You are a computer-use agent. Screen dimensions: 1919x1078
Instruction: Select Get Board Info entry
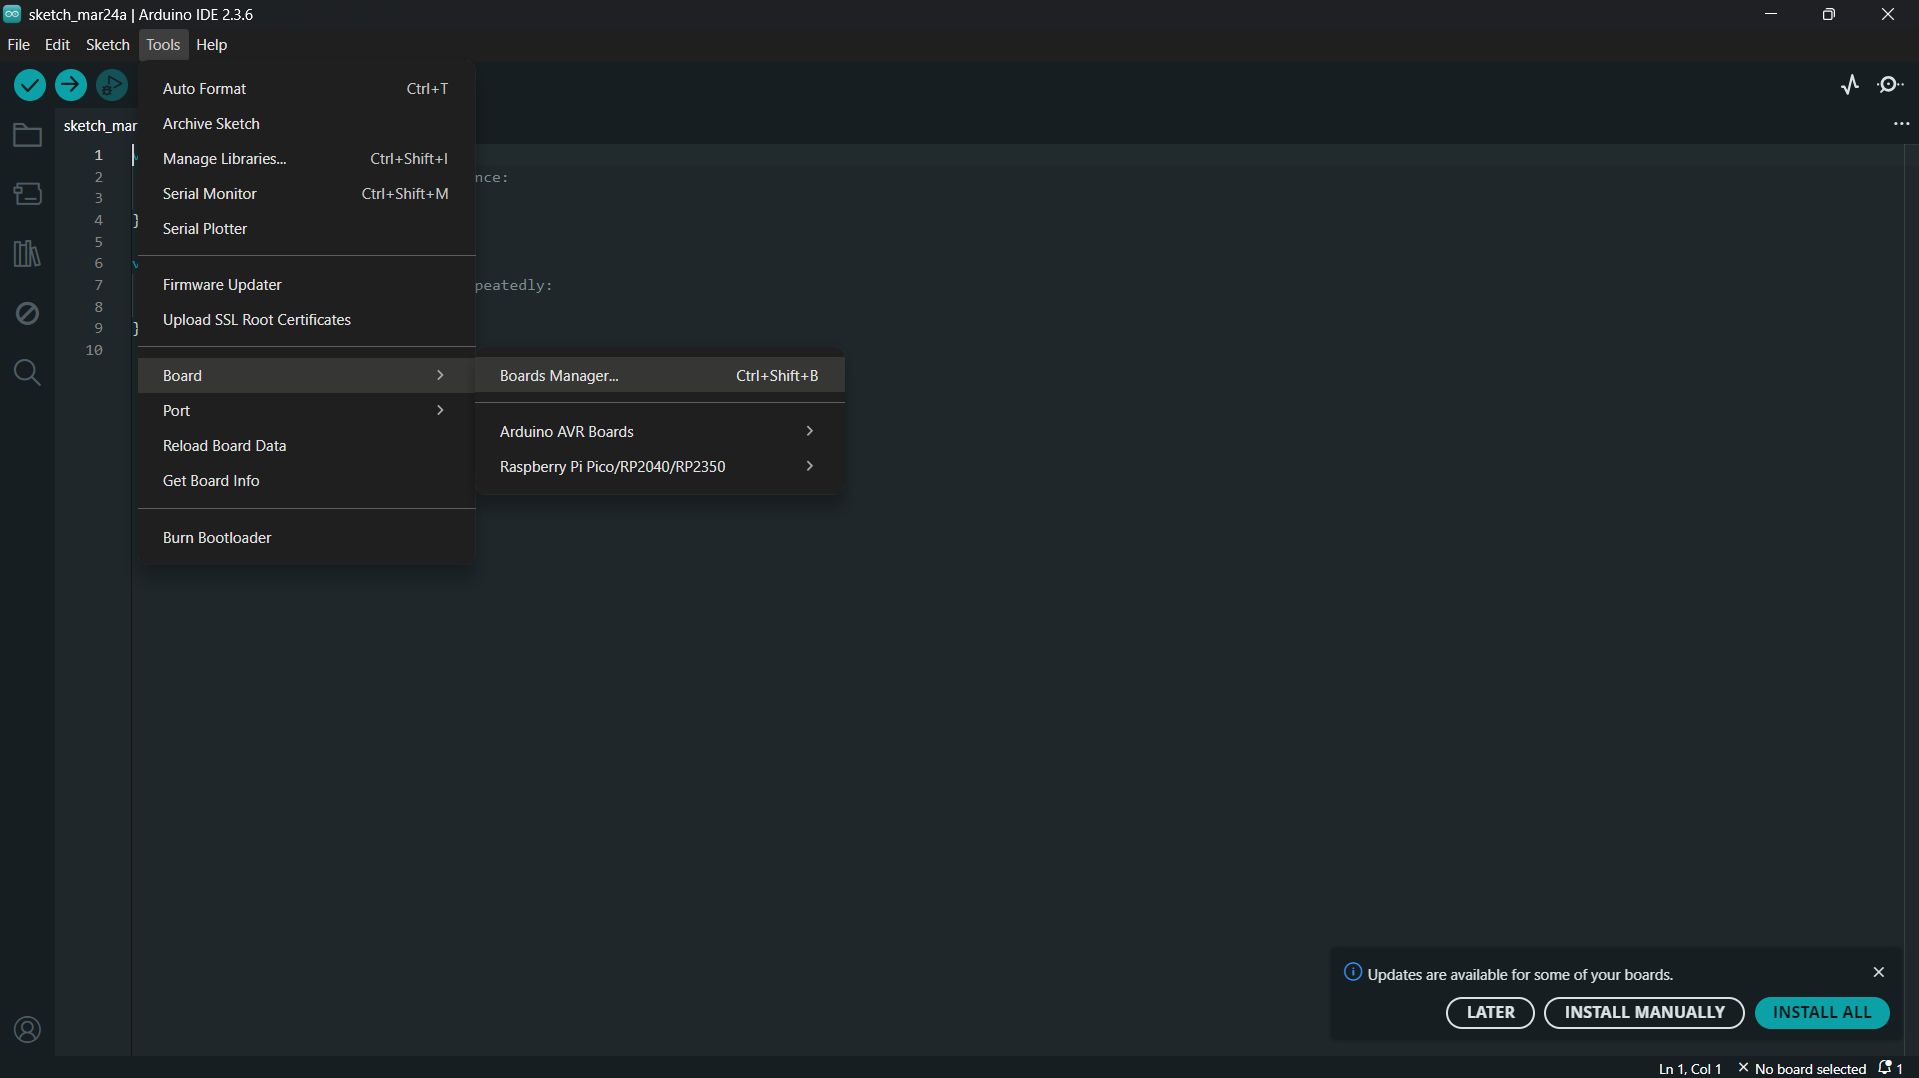pyautogui.click(x=306, y=481)
